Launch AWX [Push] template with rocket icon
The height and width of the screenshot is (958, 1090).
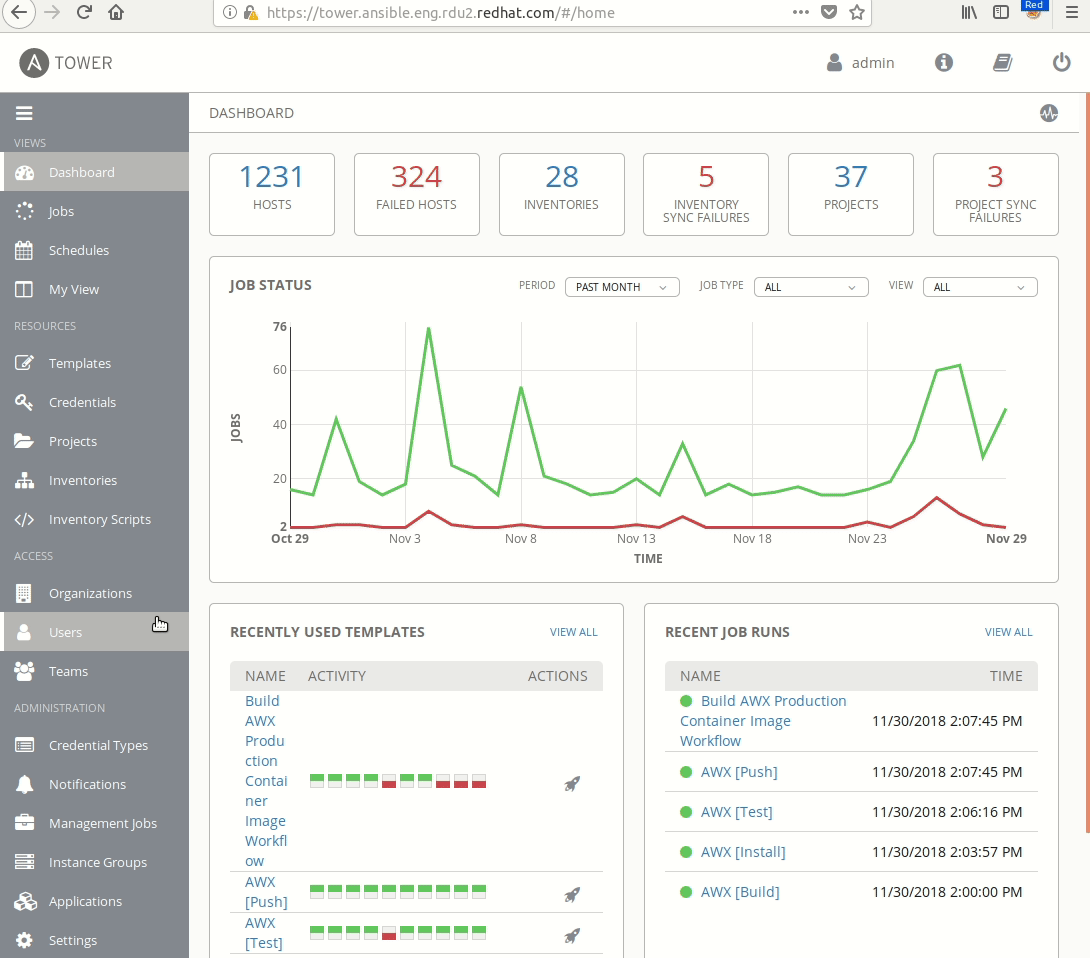(571, 895)
